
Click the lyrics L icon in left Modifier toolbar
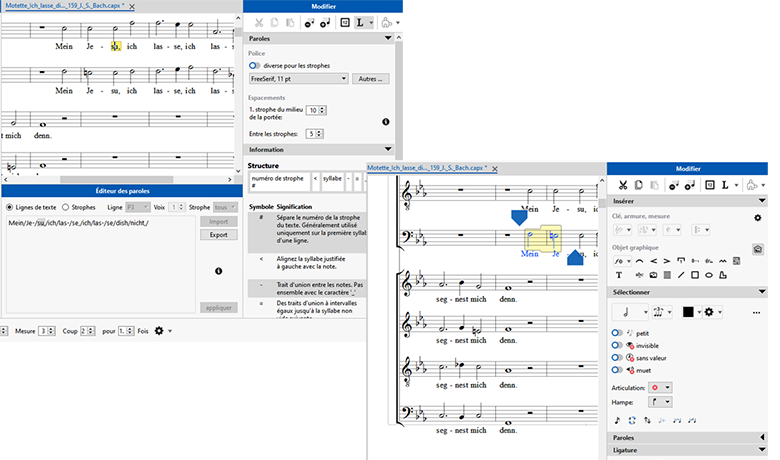pyautogui.click(x=360, y=22)
